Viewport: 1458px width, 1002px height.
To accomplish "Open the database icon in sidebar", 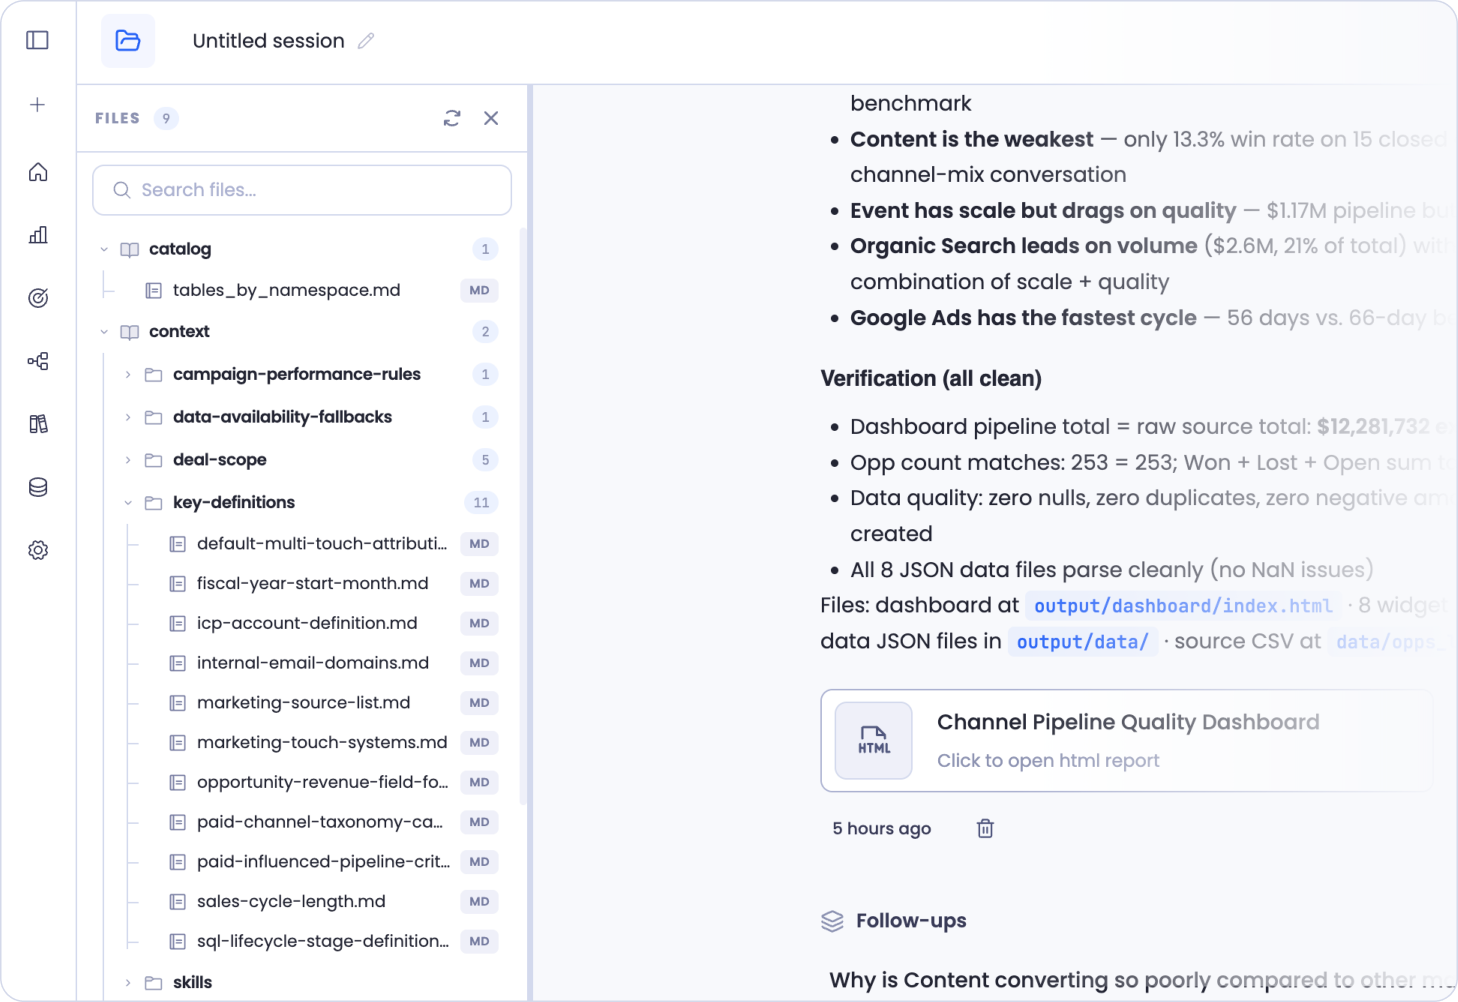I will click(38, 487).
